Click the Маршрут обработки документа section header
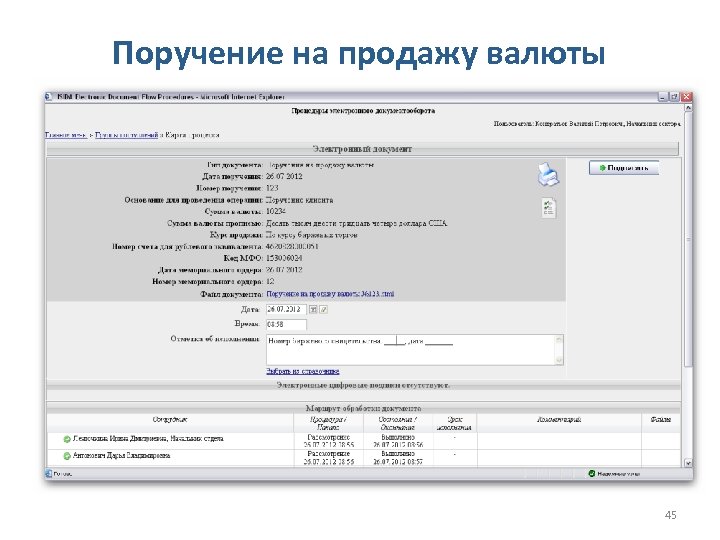 point(363,408)
